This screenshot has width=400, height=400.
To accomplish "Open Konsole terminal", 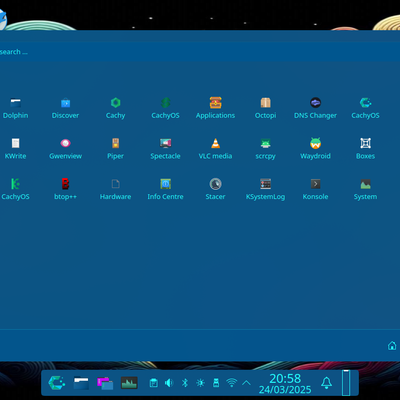I will click(x=315, y=189).
